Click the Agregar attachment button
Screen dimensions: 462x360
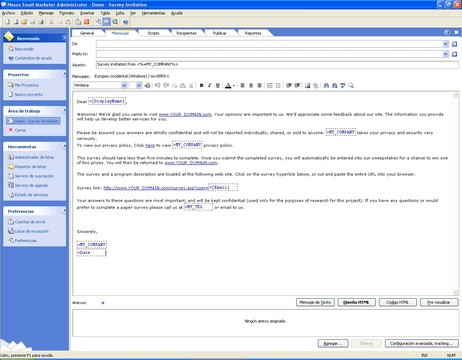(333, 343)
